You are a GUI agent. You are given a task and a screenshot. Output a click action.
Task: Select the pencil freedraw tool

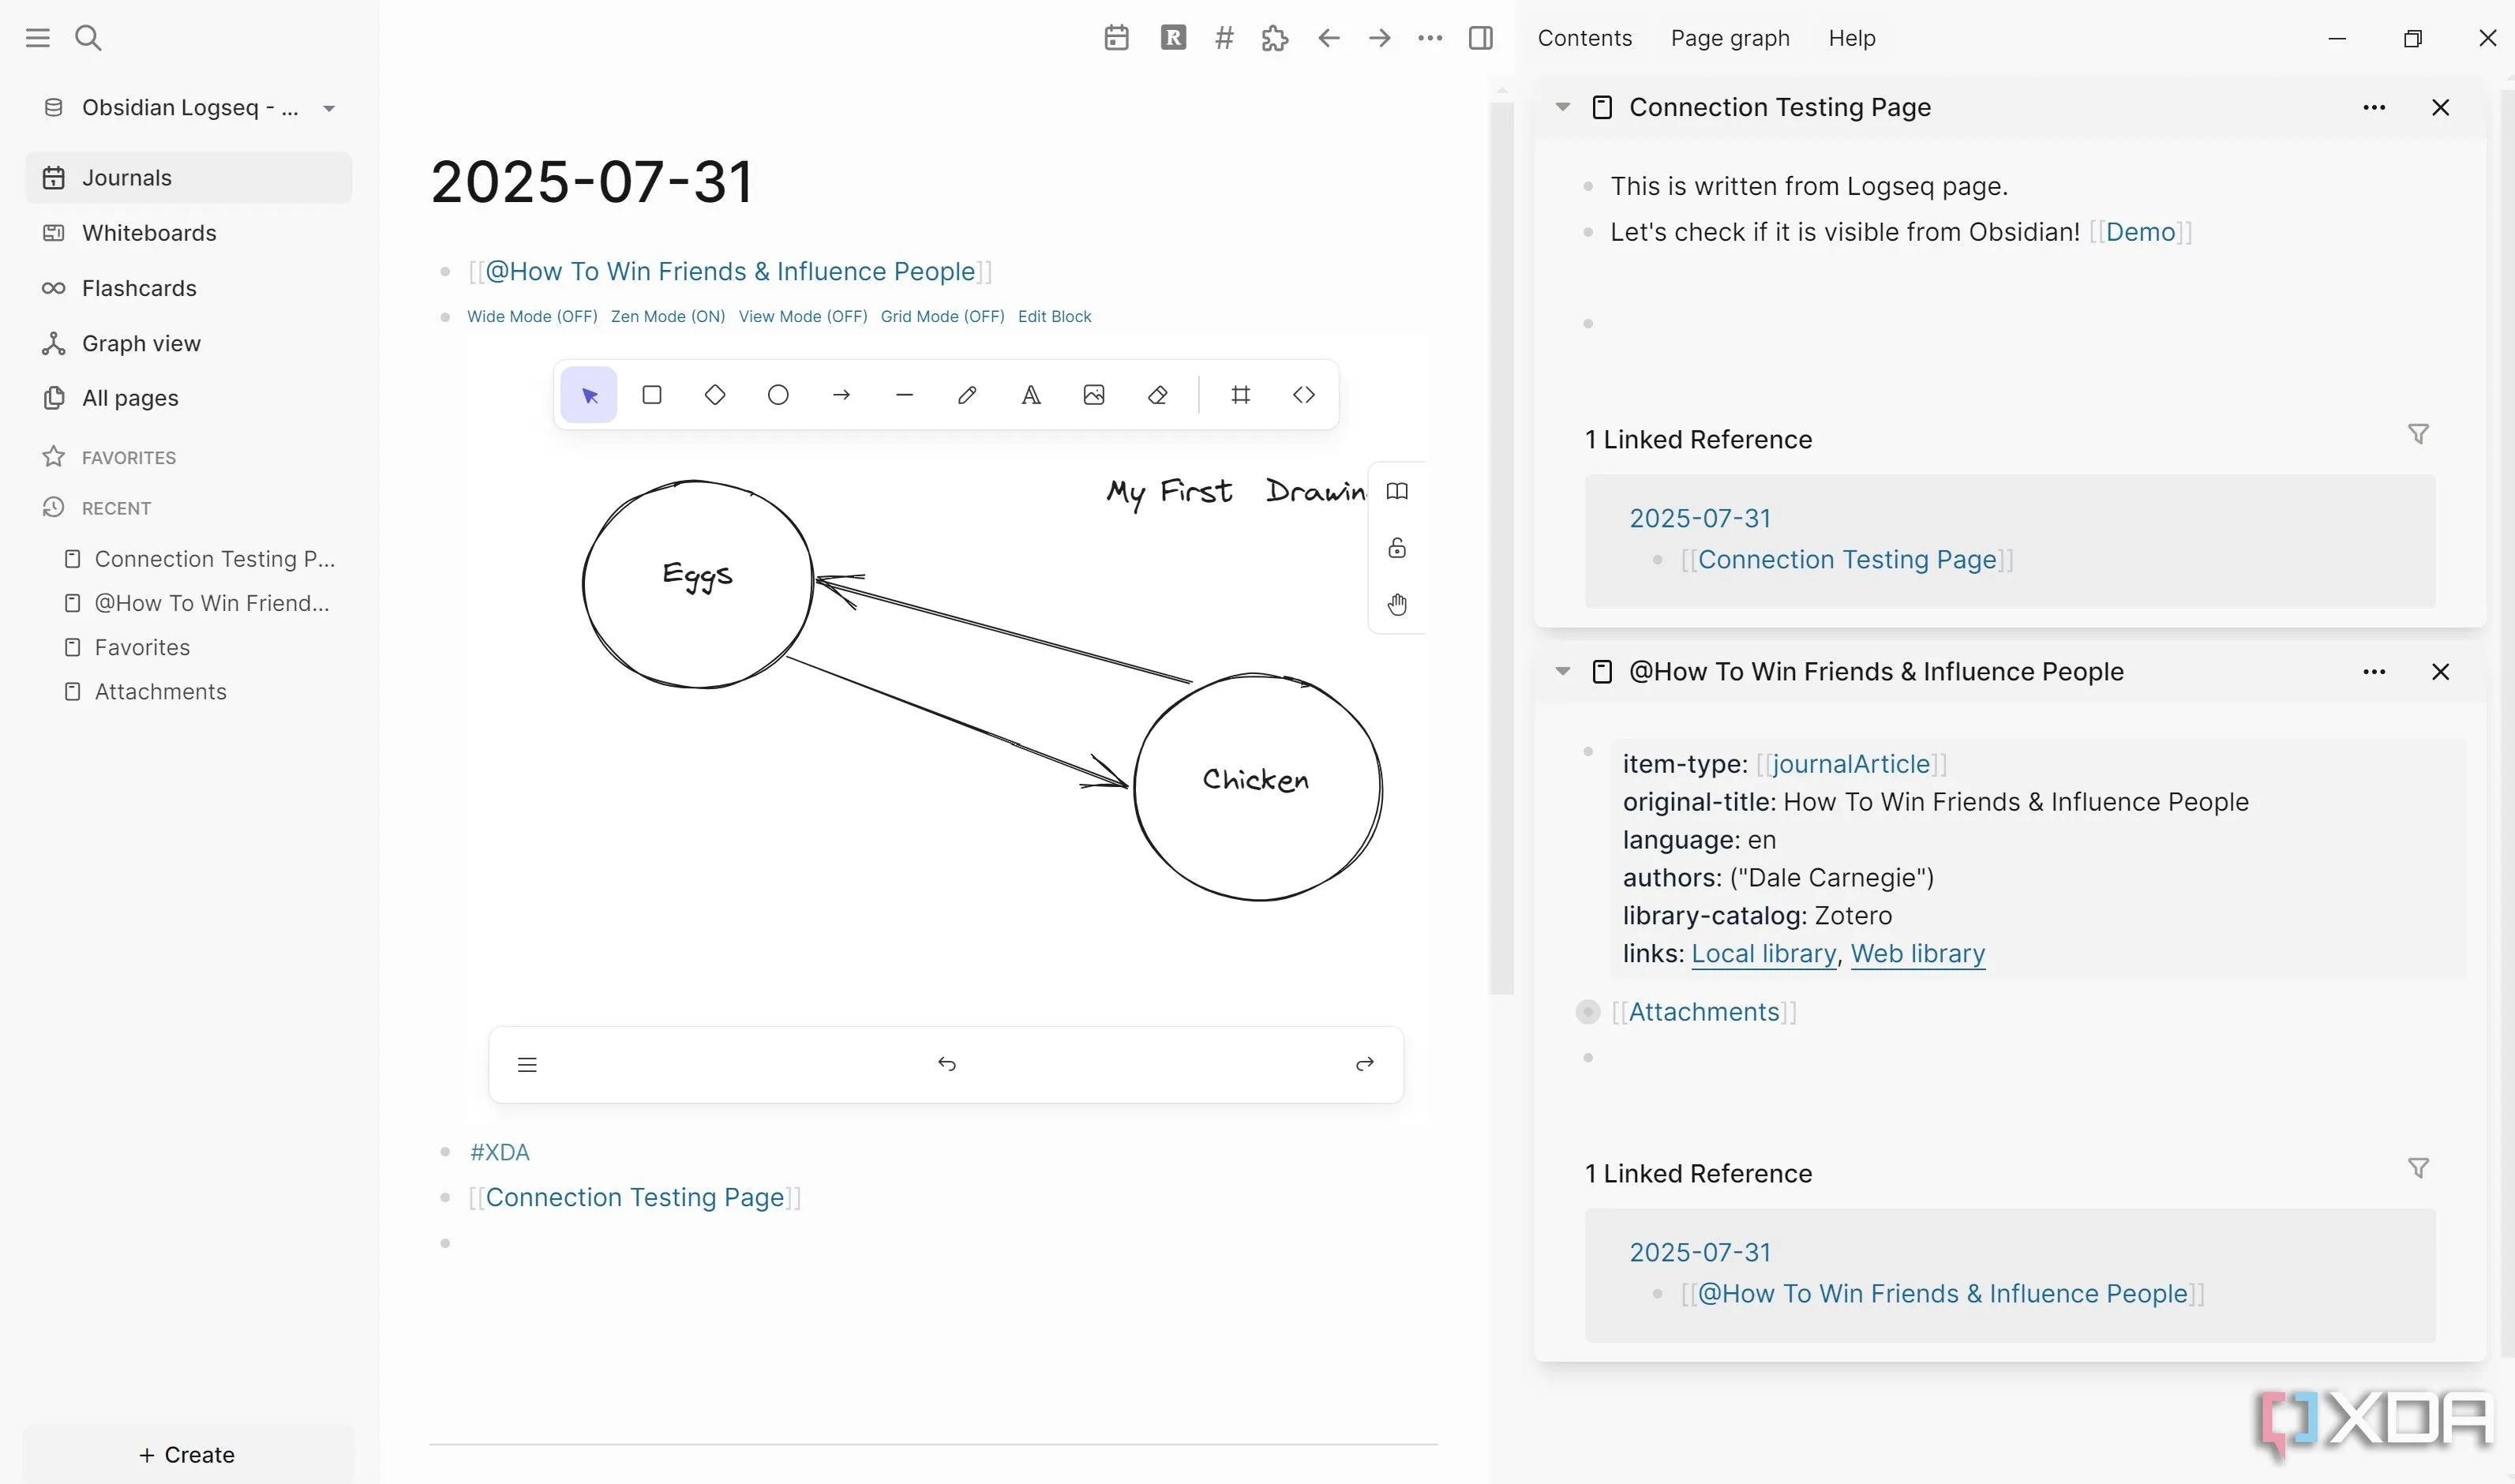967,395
